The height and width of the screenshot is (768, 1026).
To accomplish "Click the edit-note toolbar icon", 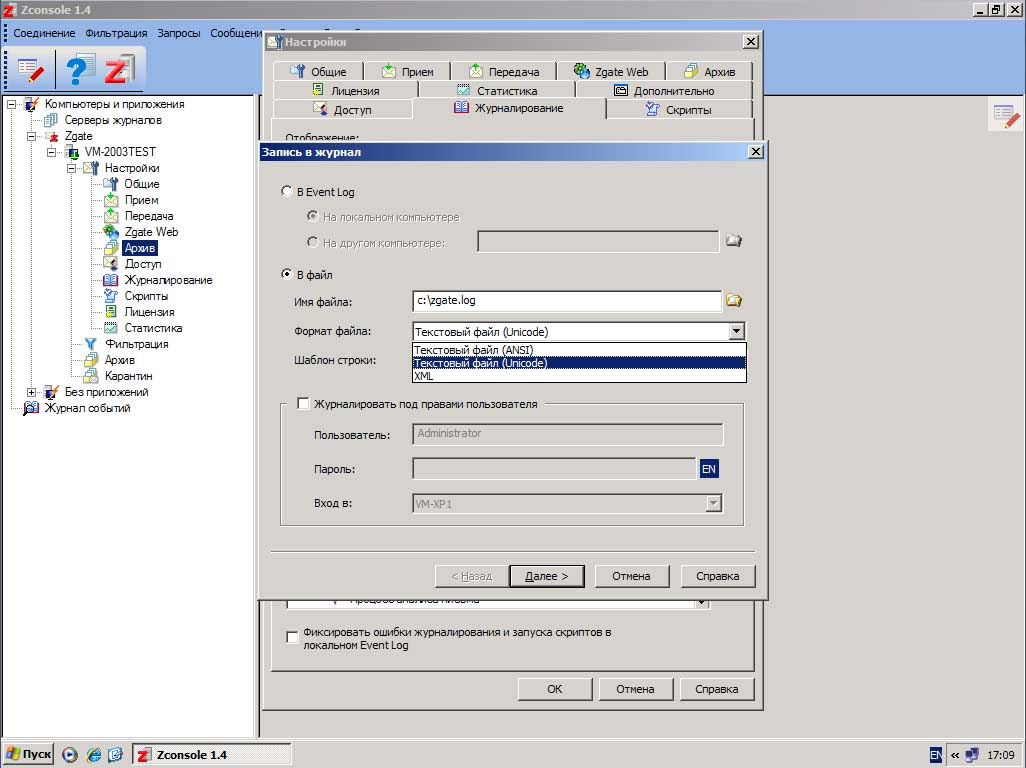I will [30, 69].
